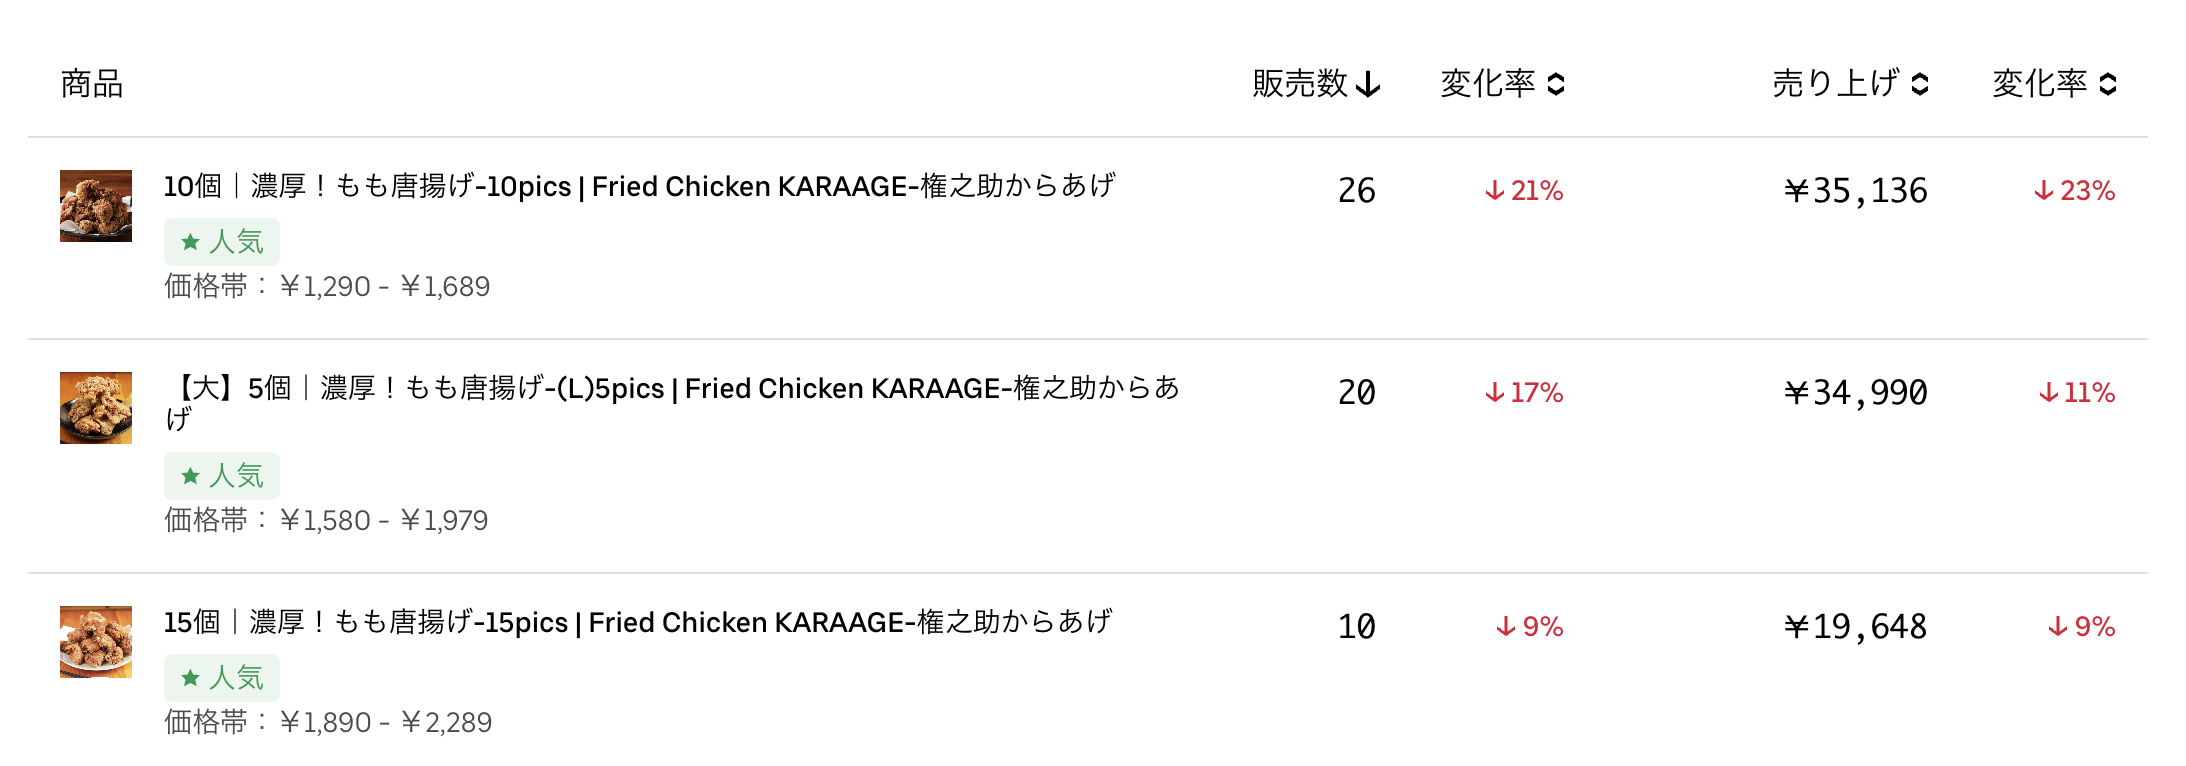This screenshot has height=766, width=2186.
Task: Select the 人気 badge on the 15個 item
Action: coord(221,677)
